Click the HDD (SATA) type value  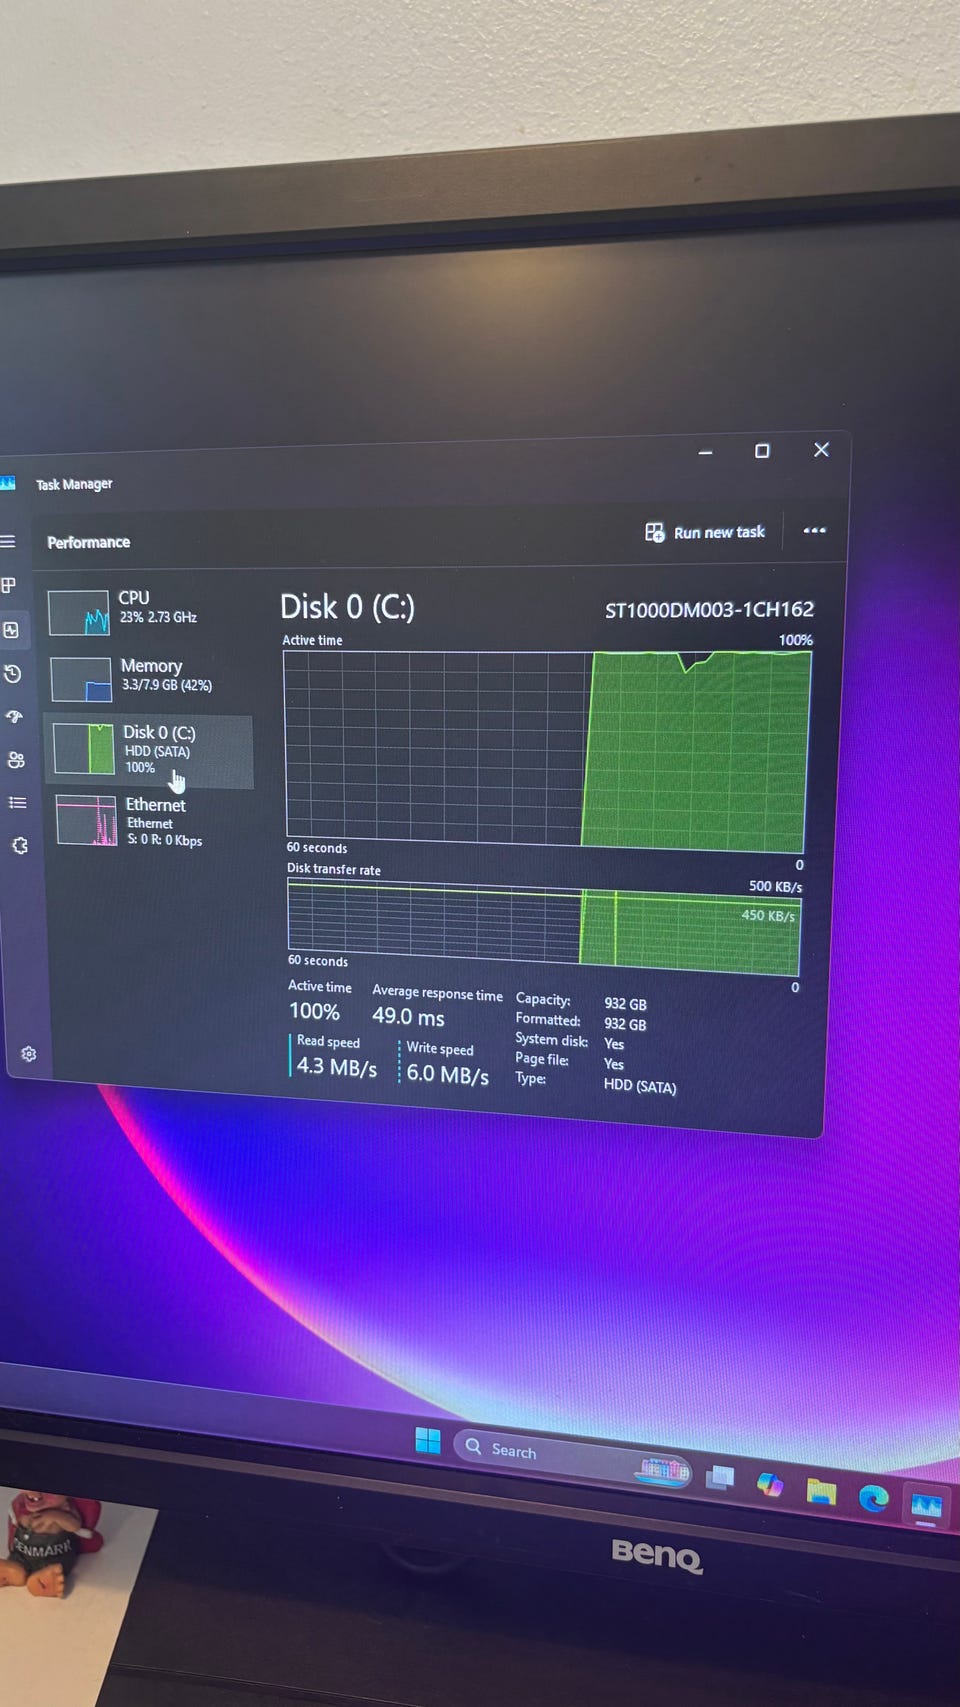click(640, 1086)
